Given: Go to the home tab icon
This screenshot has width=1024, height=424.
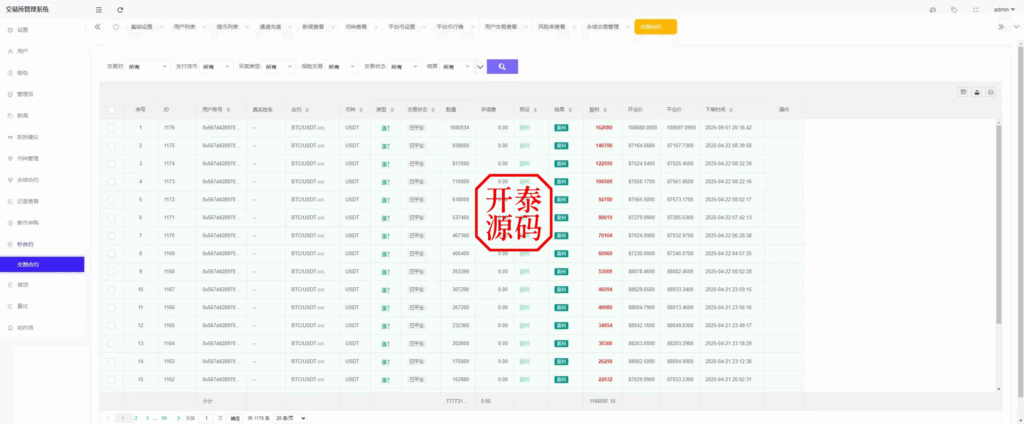Looking at the screenshot, I should (x=116, y=27).
